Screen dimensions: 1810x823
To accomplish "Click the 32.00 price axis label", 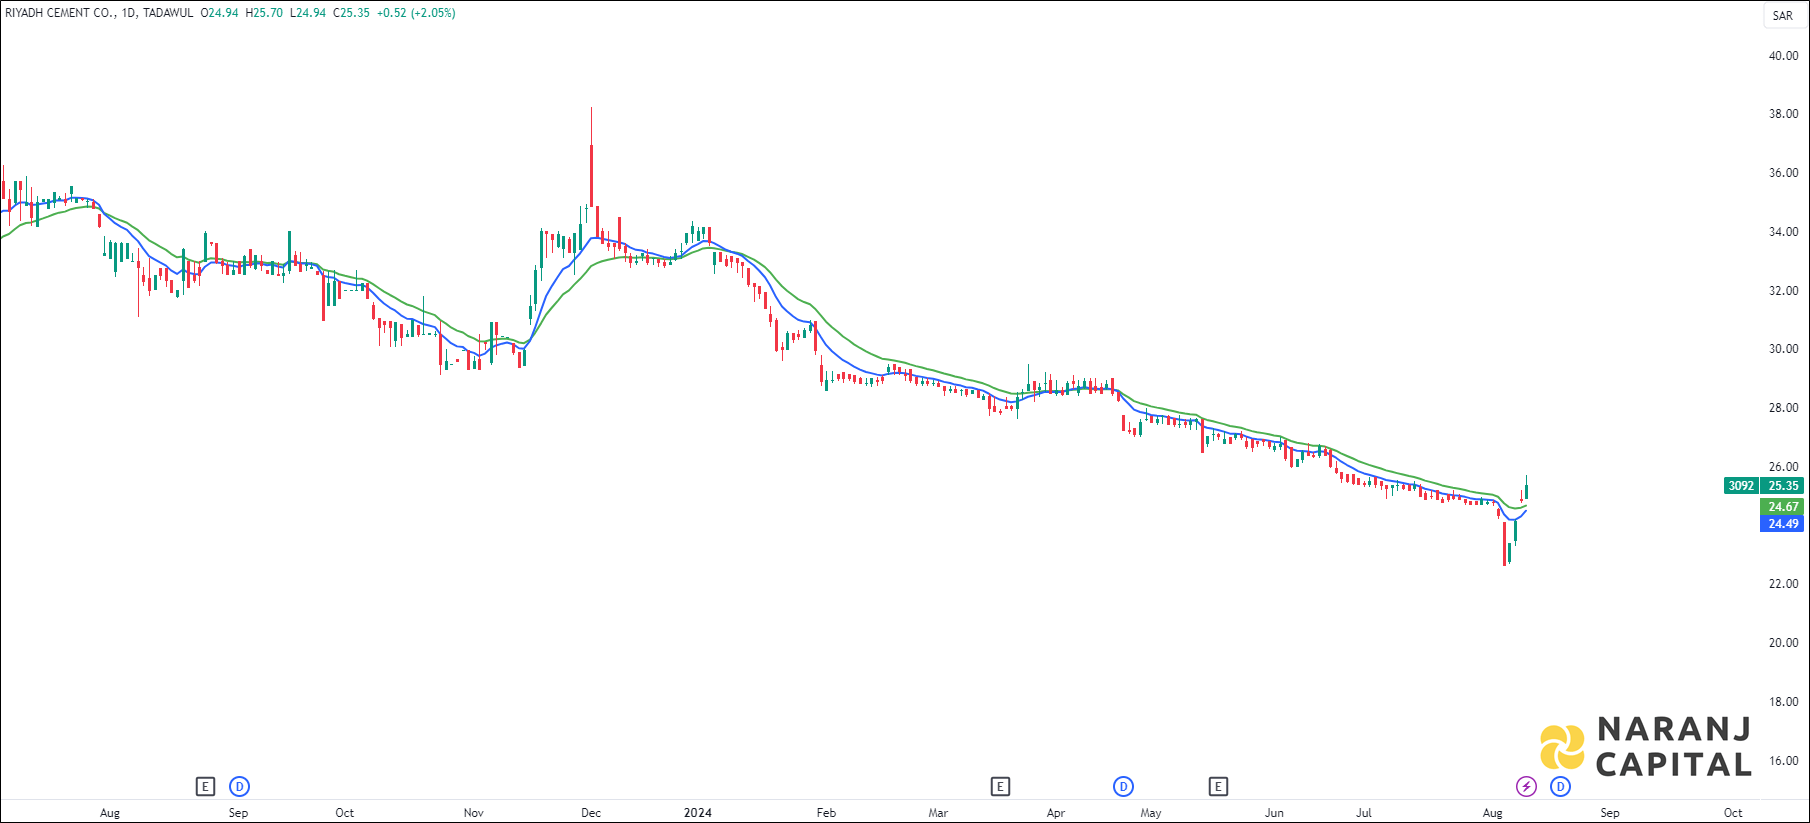I will click(1783, 291).
